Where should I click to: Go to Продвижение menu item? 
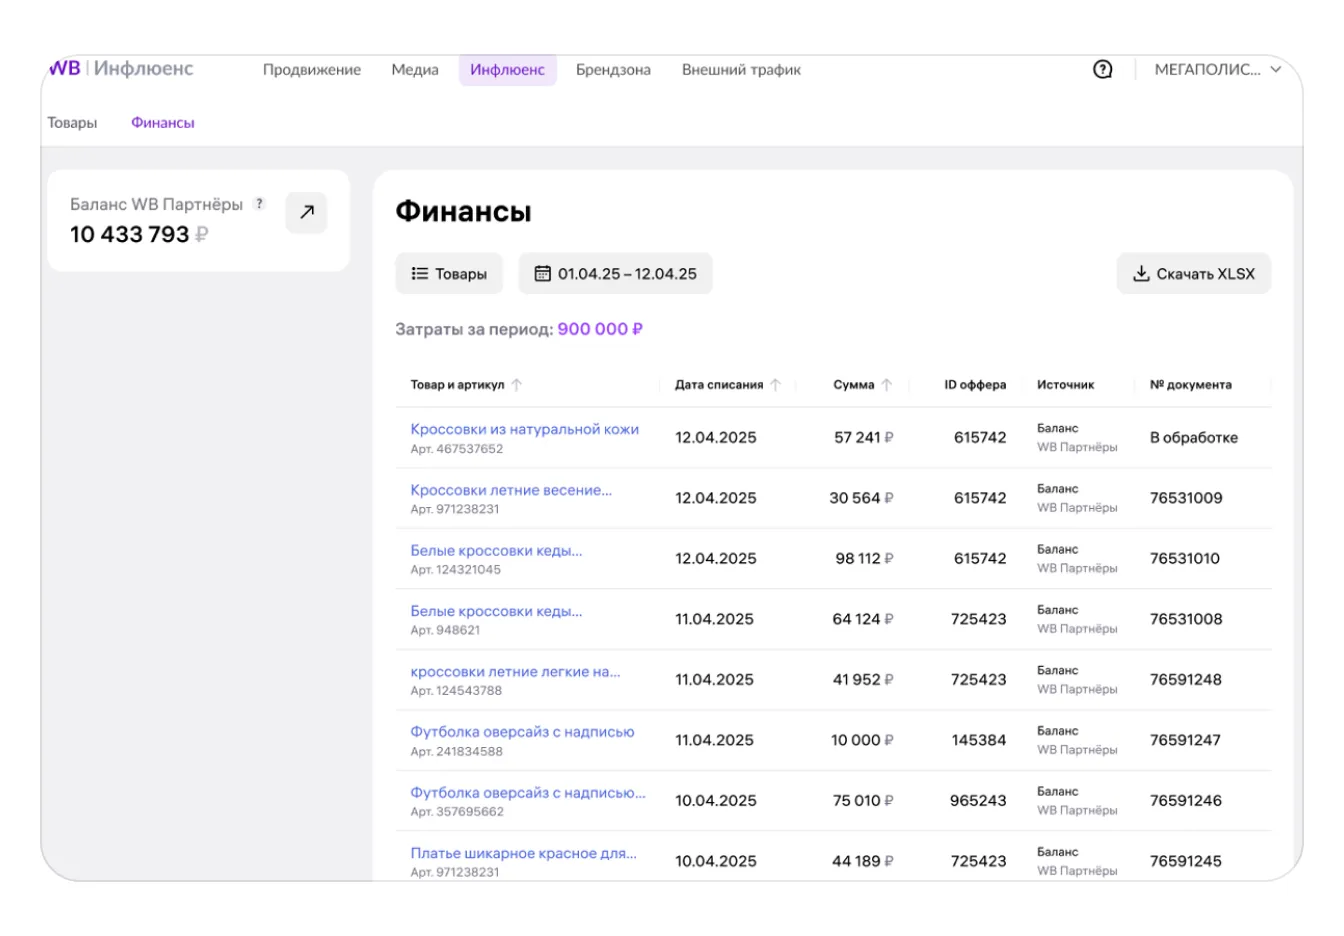click(x=312, y=69)
